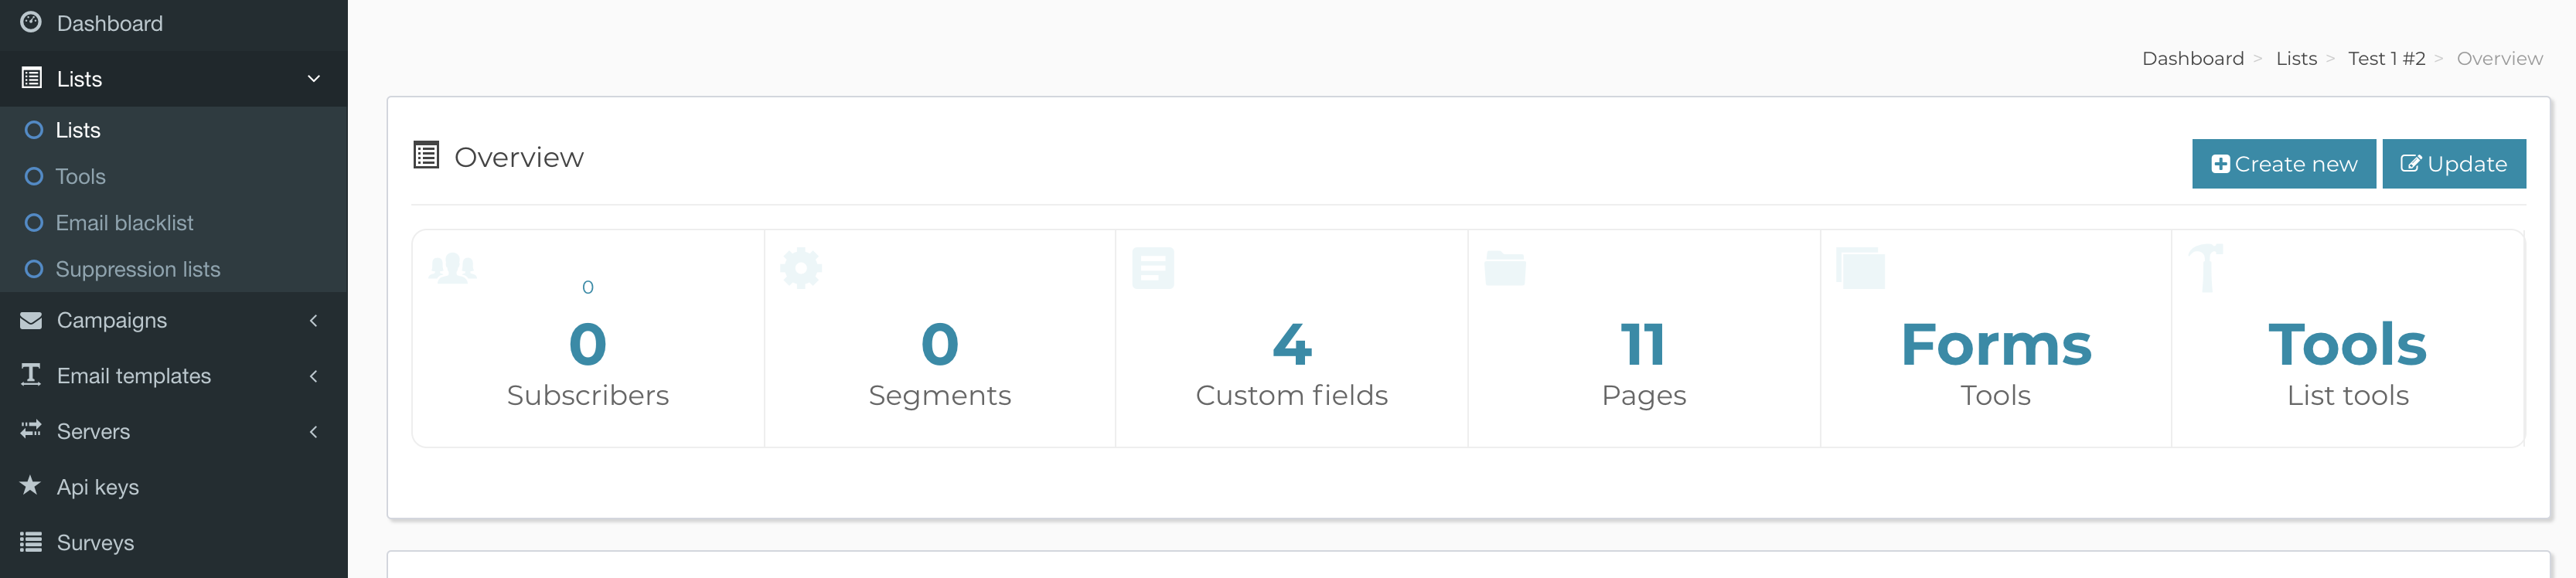This screenshot has height=578, width=2576.
Task: Expand the Servers section
Action: click(313, 431)
